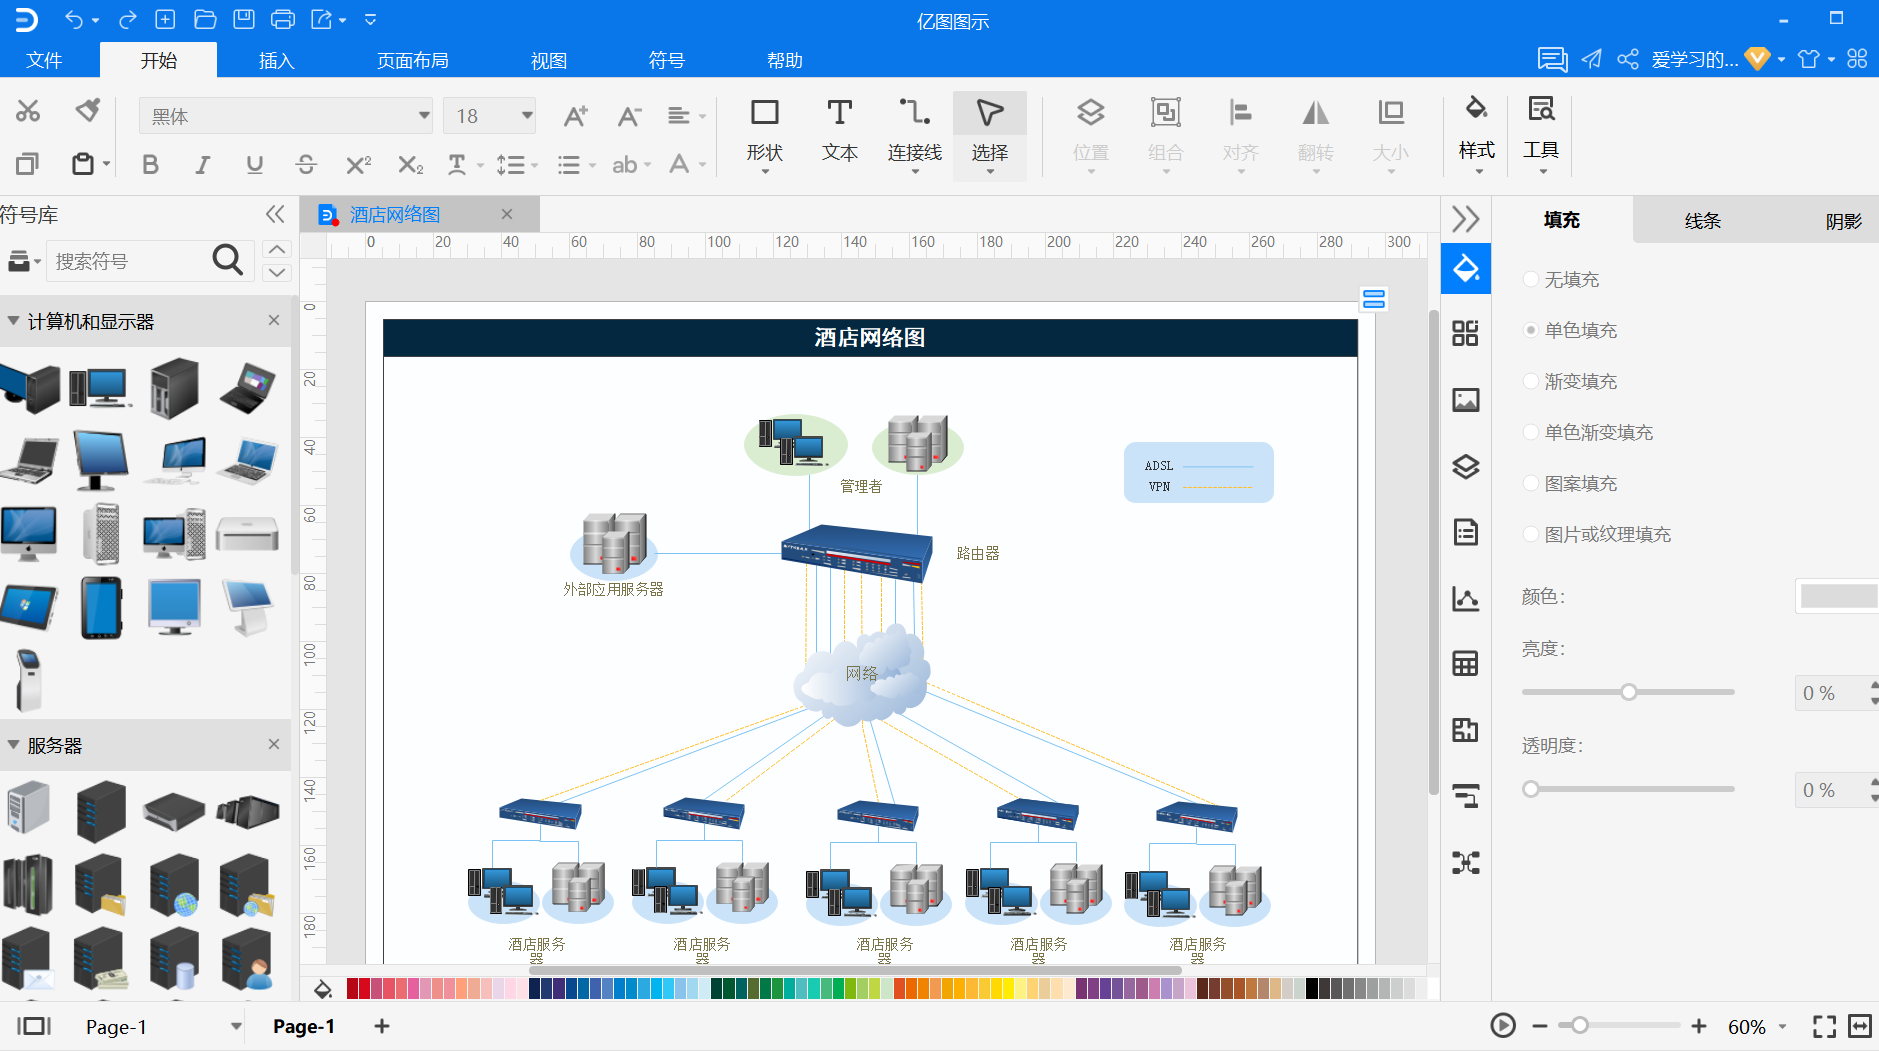Open the 文件 menu
This screenshot has height=1051, width=1879.
[44, 60]
